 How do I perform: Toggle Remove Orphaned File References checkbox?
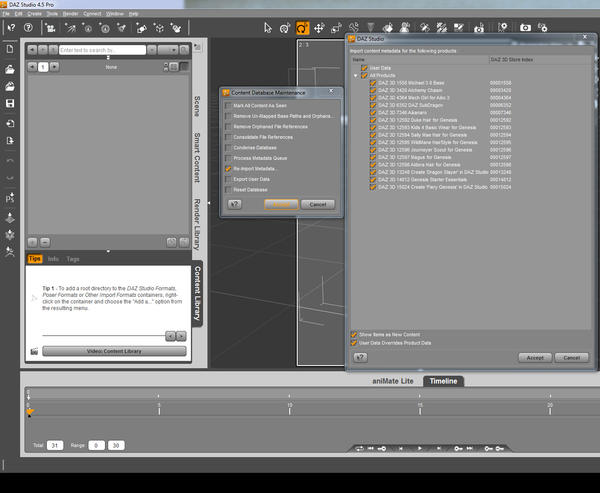tap(228, 127)
